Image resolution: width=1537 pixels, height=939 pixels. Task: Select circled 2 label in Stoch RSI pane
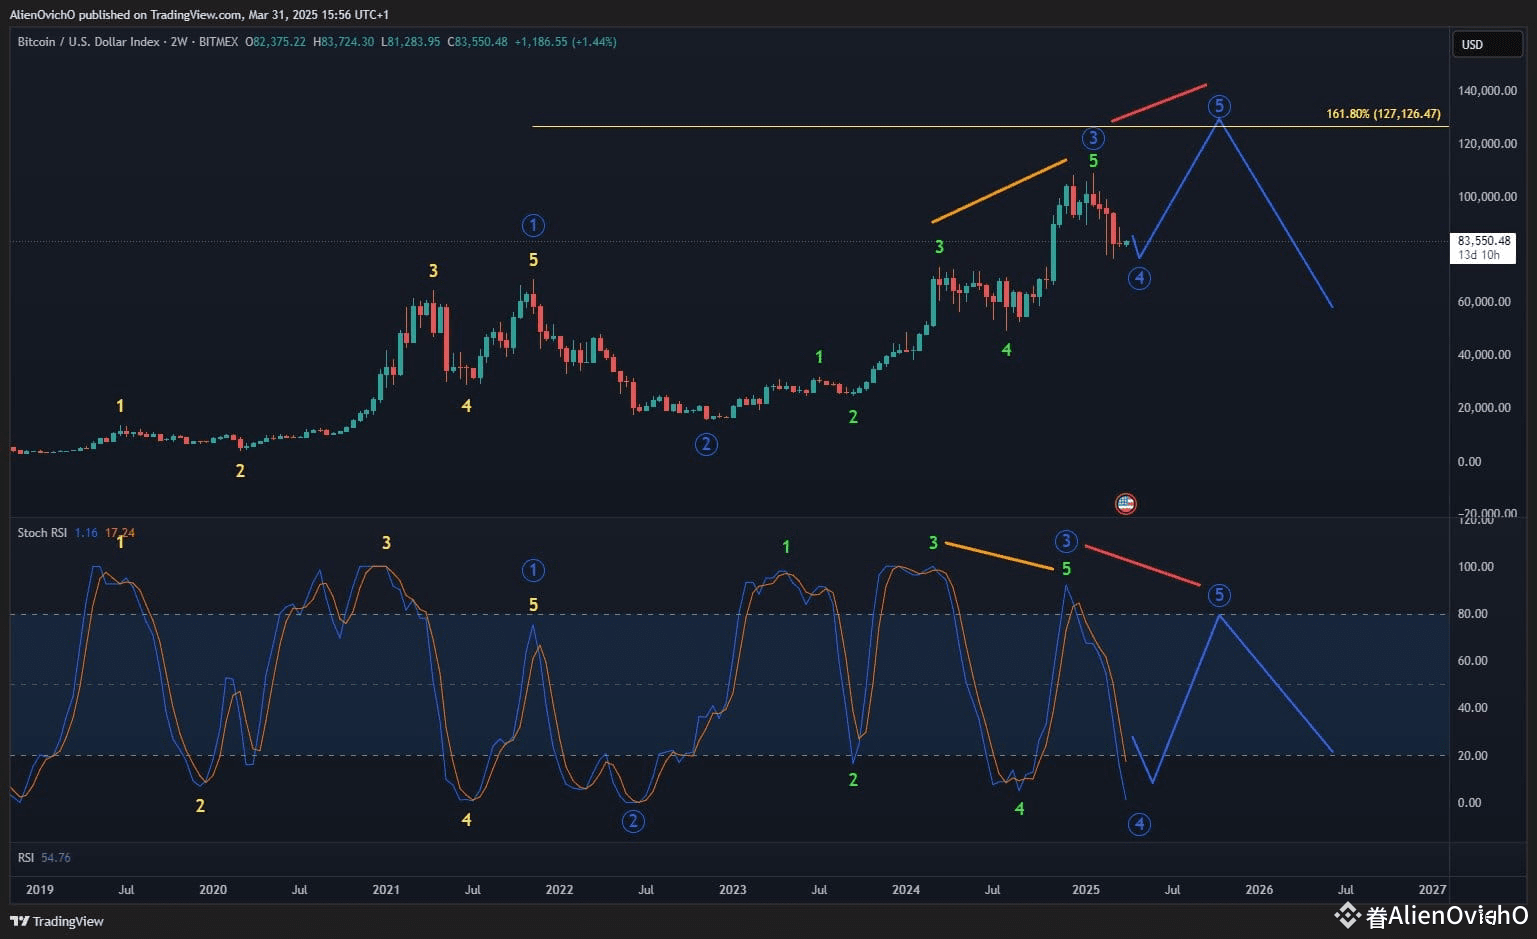pos(633,821)
